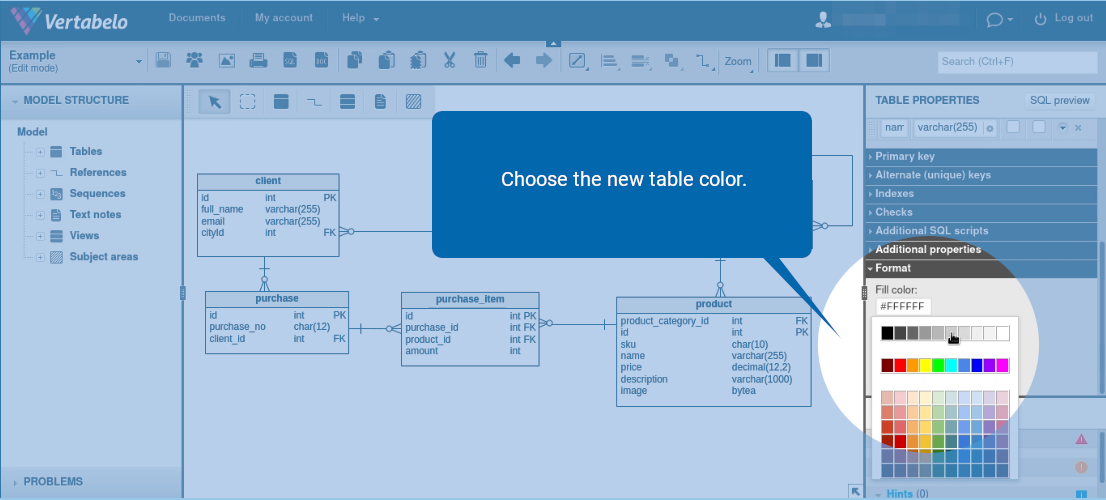Click the print icon in the toolbar
Viewport: 1106px width, 500px height.
tap(258, 61)
